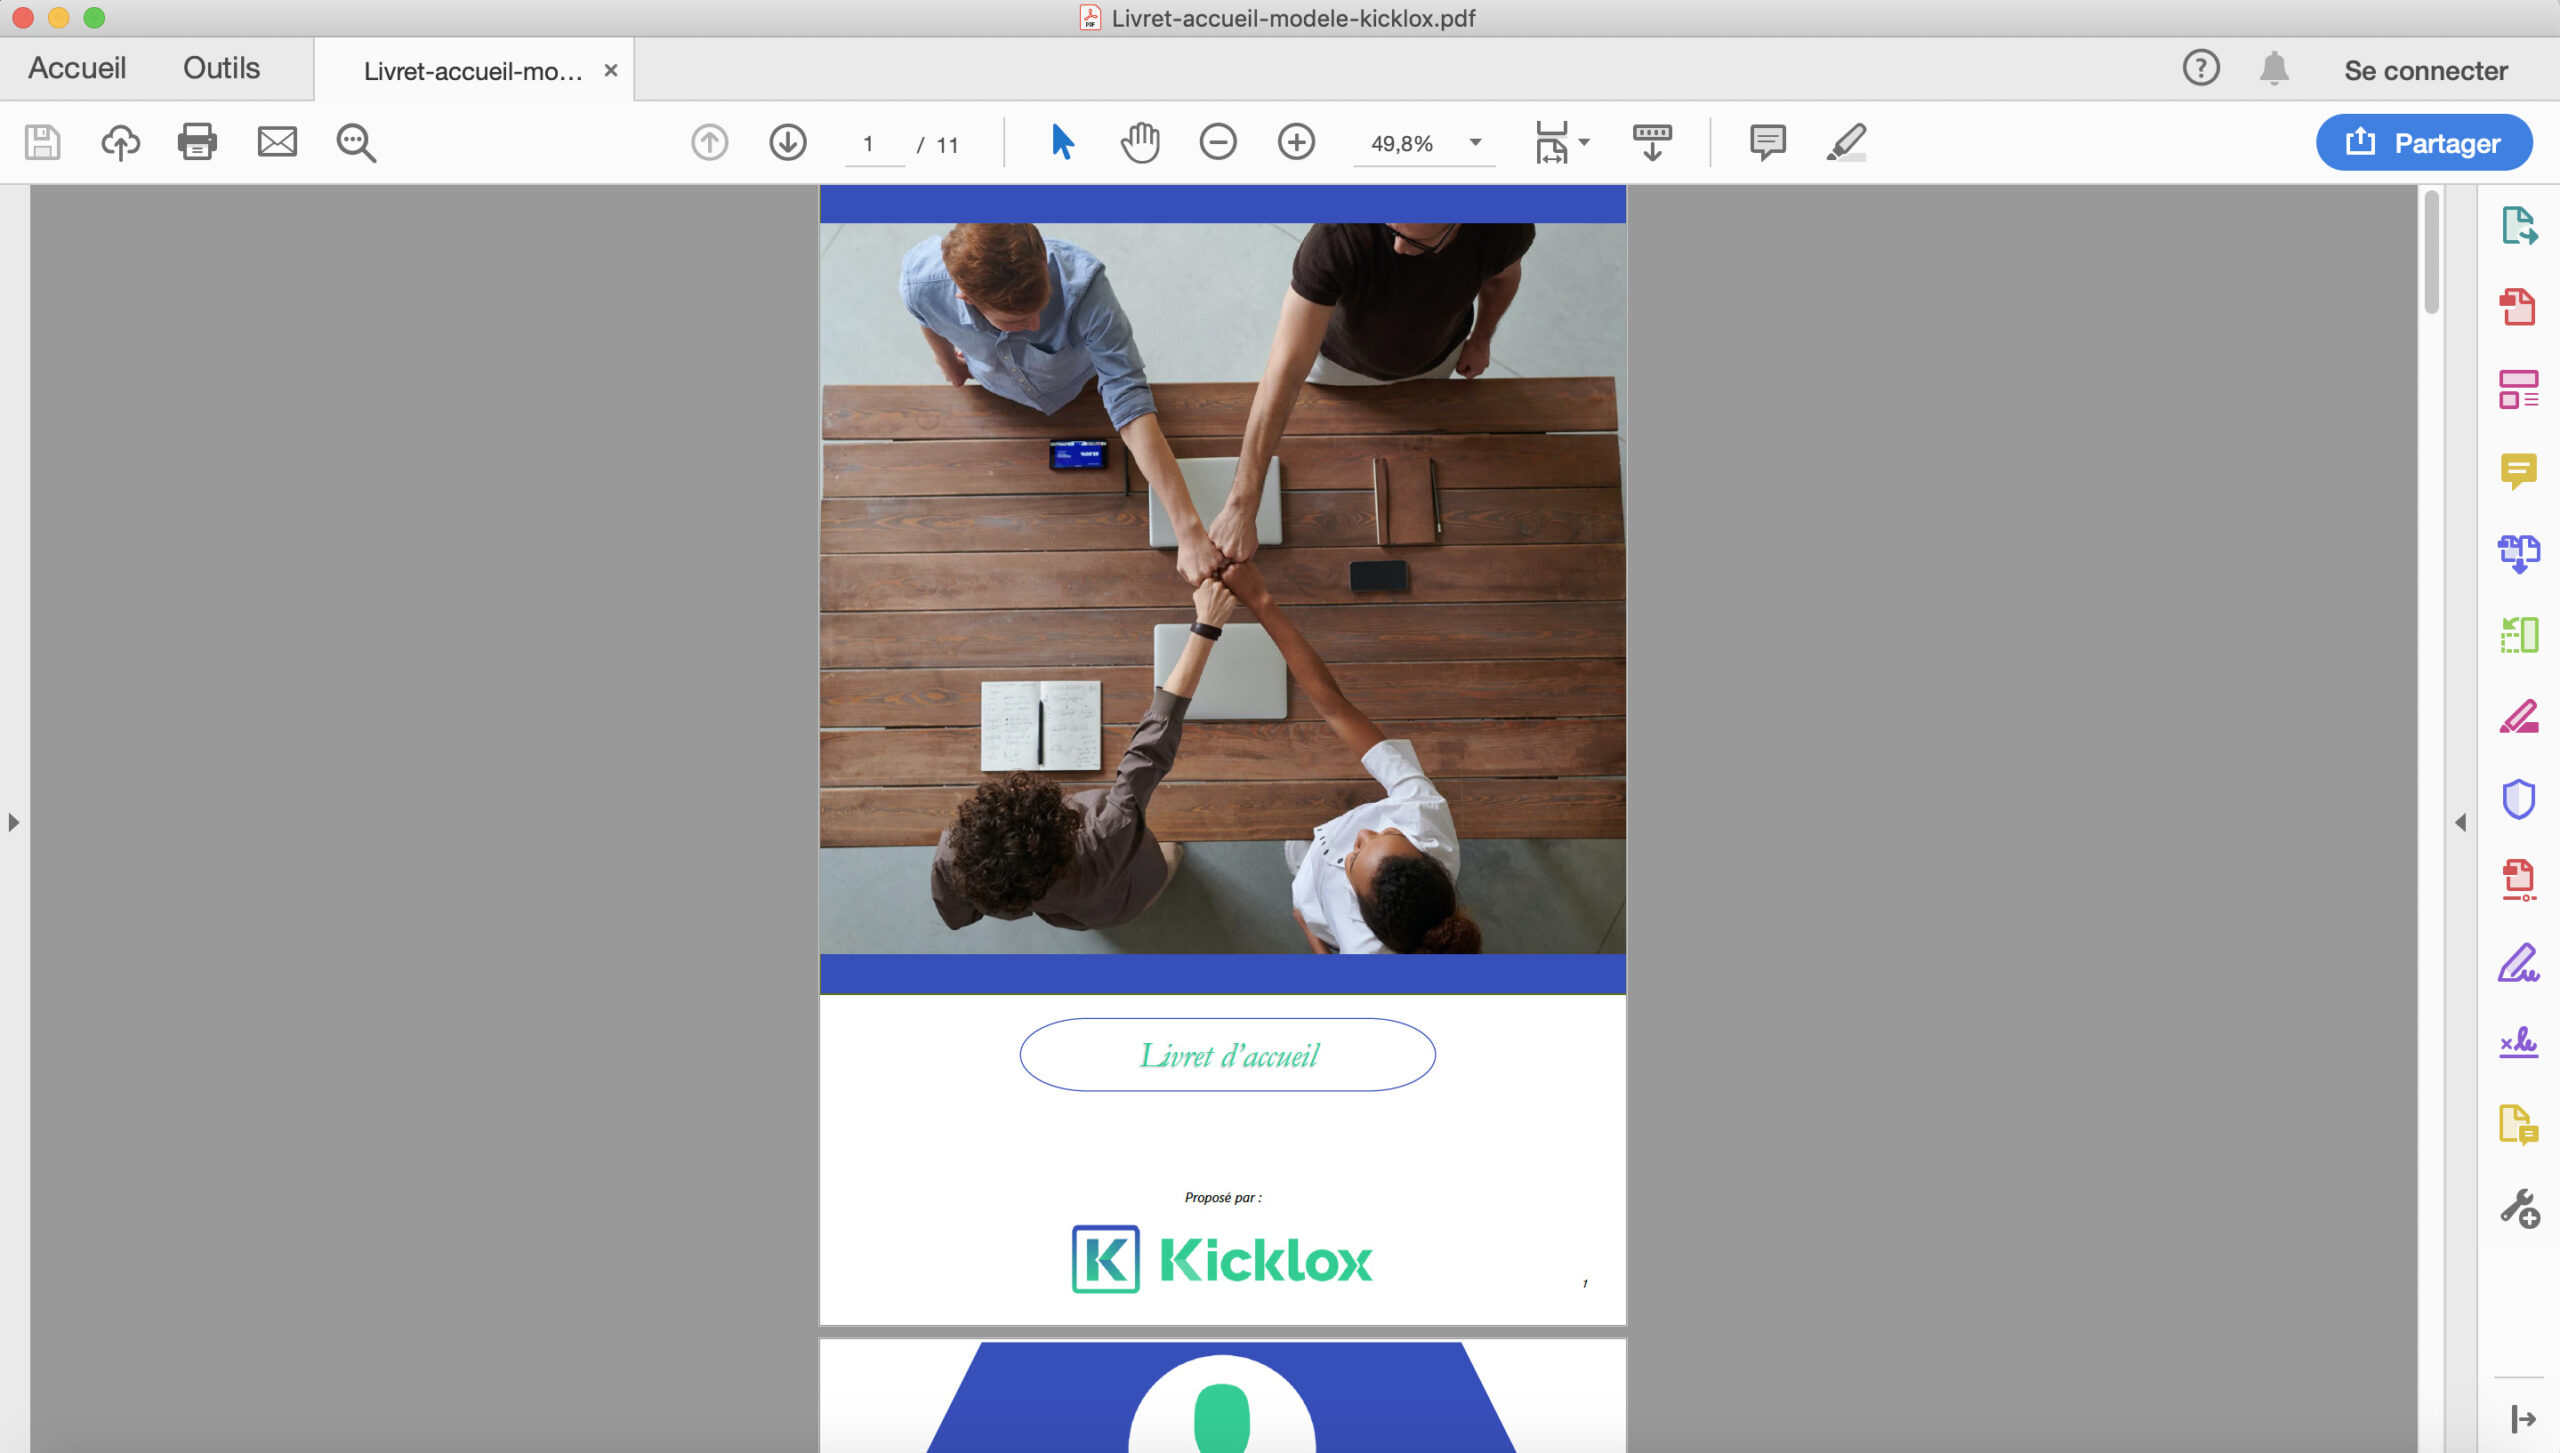Open the Export PDF tool in sidebar
This screenshot has width=2560, height=1453.
(x=2519, y=226)
